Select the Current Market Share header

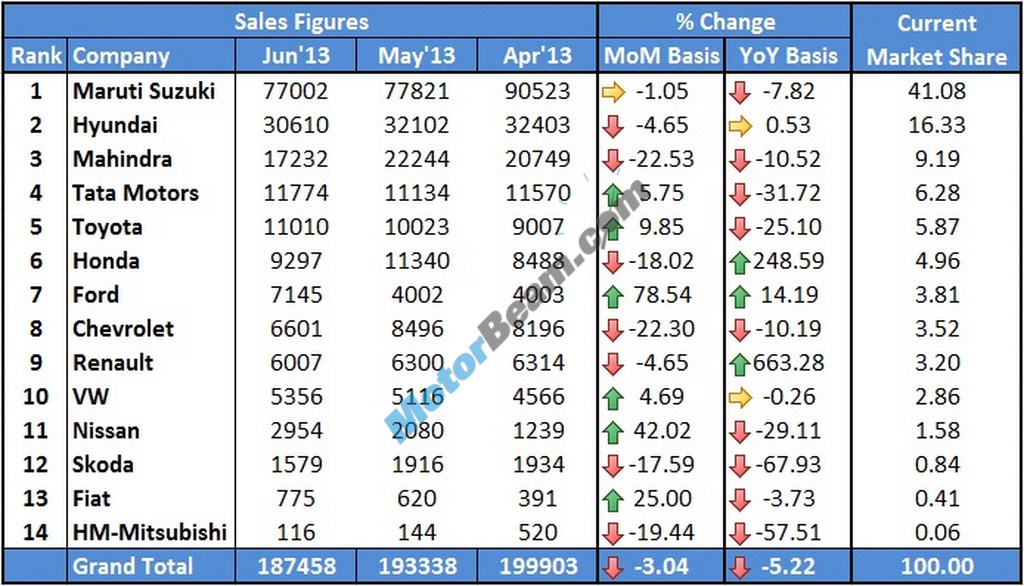(x=937, y=39)
